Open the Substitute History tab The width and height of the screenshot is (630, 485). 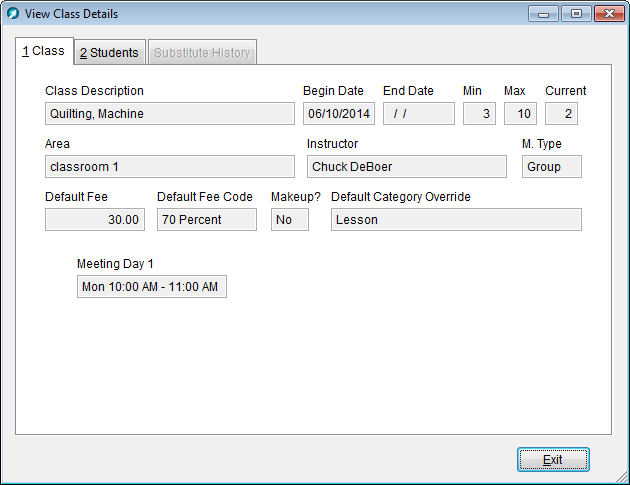pos(202,52)
